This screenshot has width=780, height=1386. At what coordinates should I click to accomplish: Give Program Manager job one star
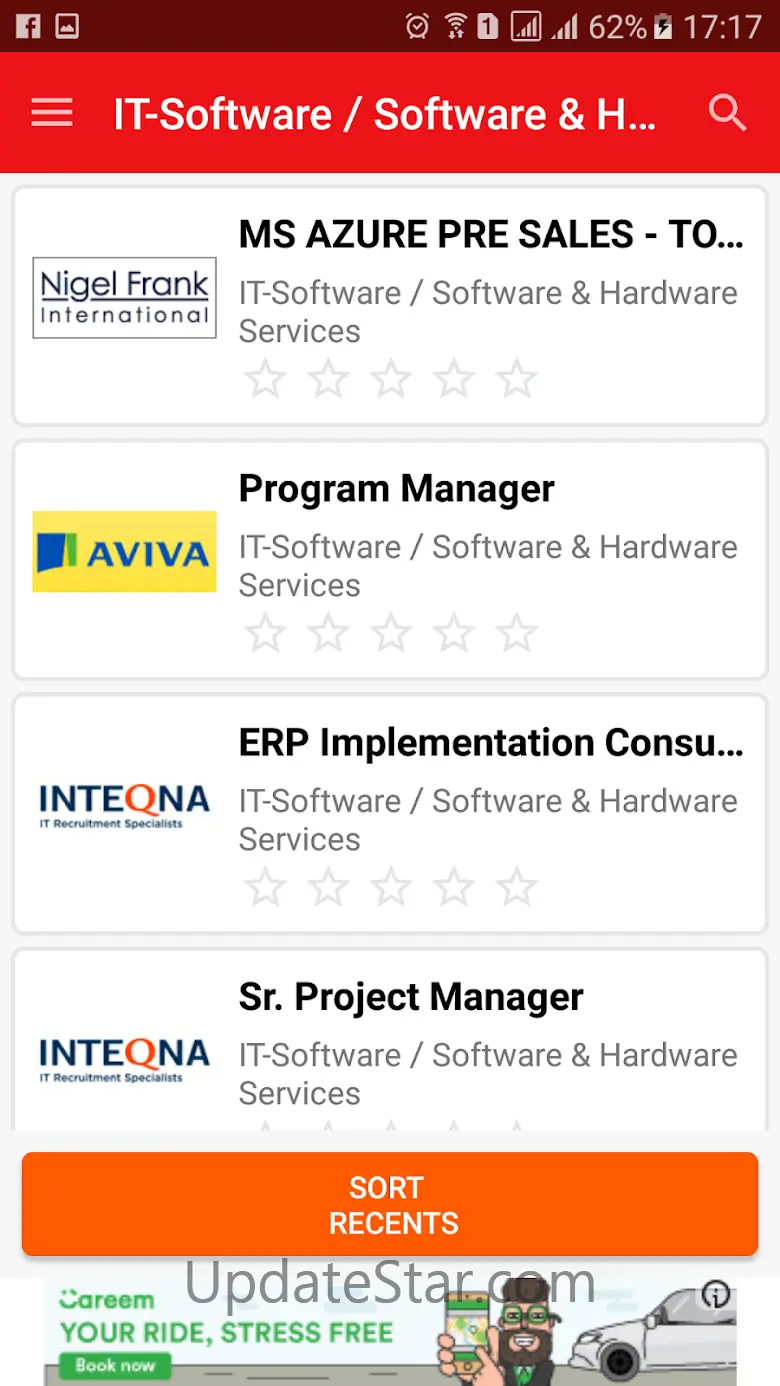(x=265, y=633)
